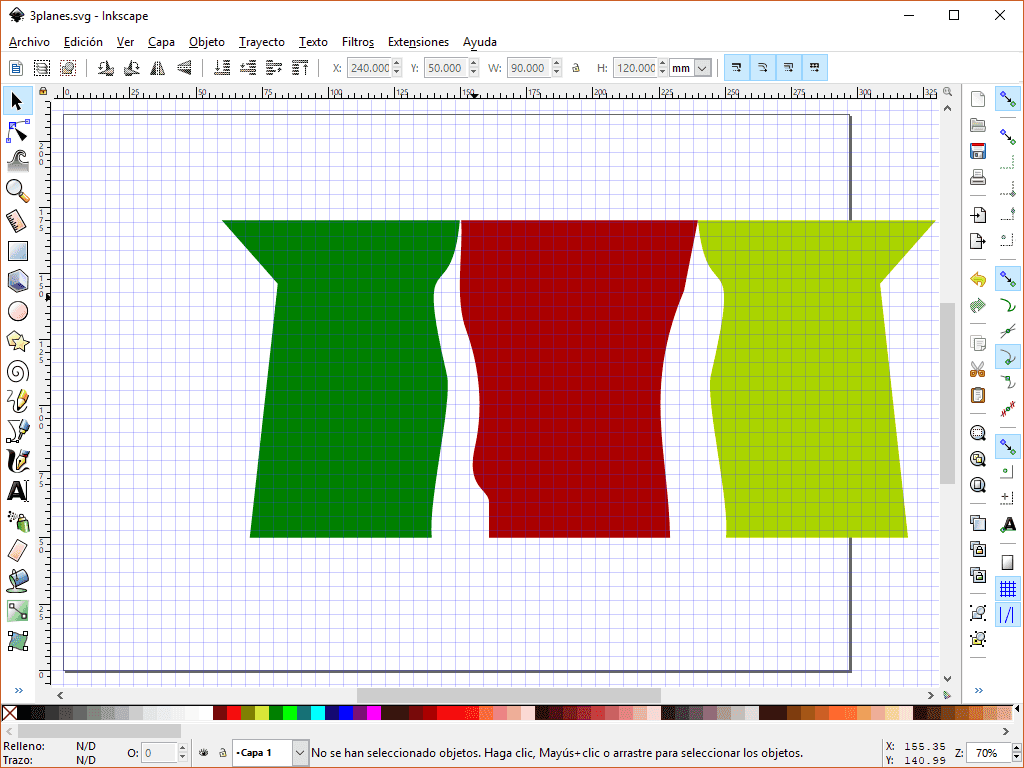Image resolution: width=1024 pixels, height=768 pixels.
Task: Toggle the grid display button
Action: pyautogui.click(x=1008, y=589)
